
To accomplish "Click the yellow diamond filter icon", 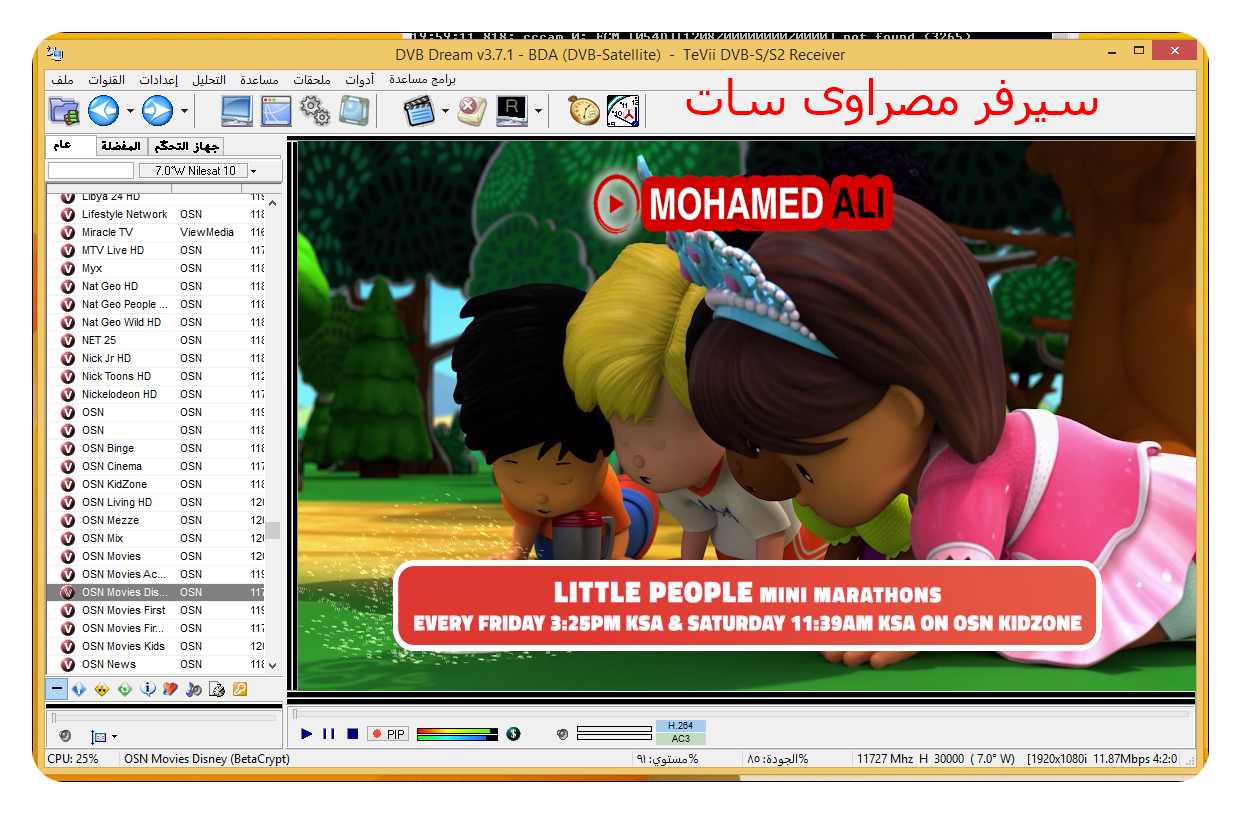I will pyautogui.click(x=102, y=689).
